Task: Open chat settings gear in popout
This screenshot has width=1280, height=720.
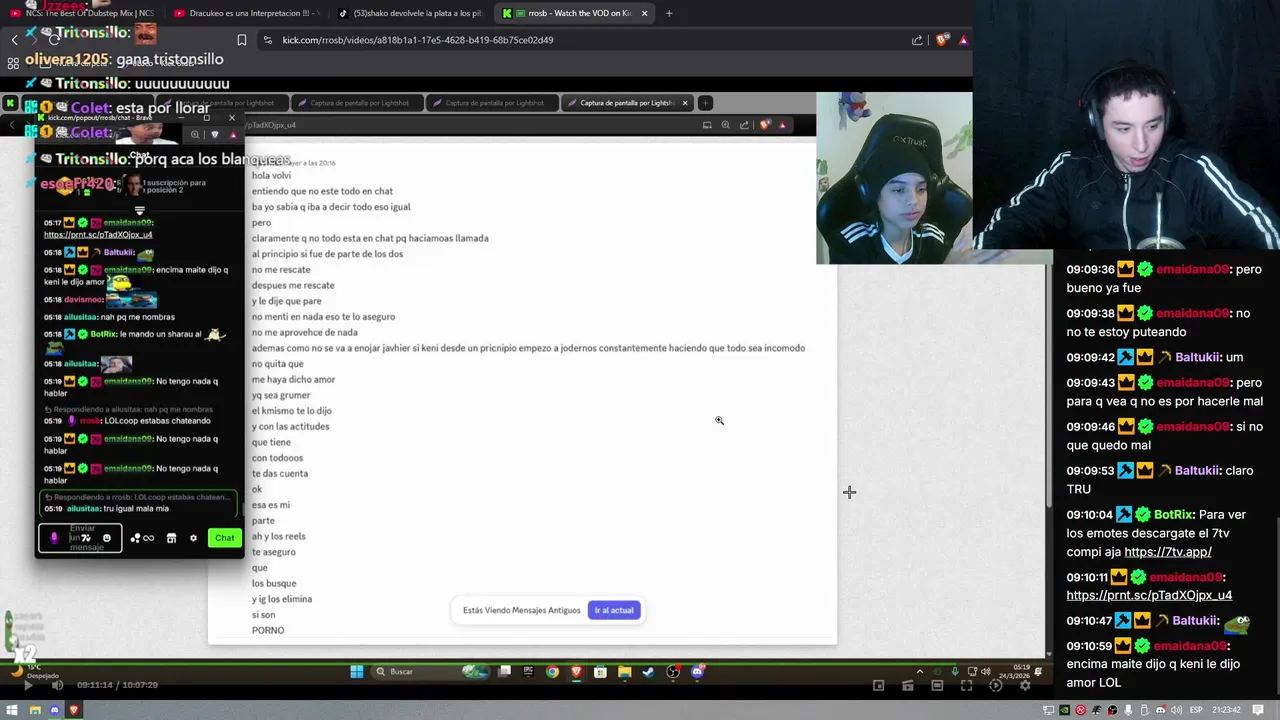Action: [x=194, y=538]
